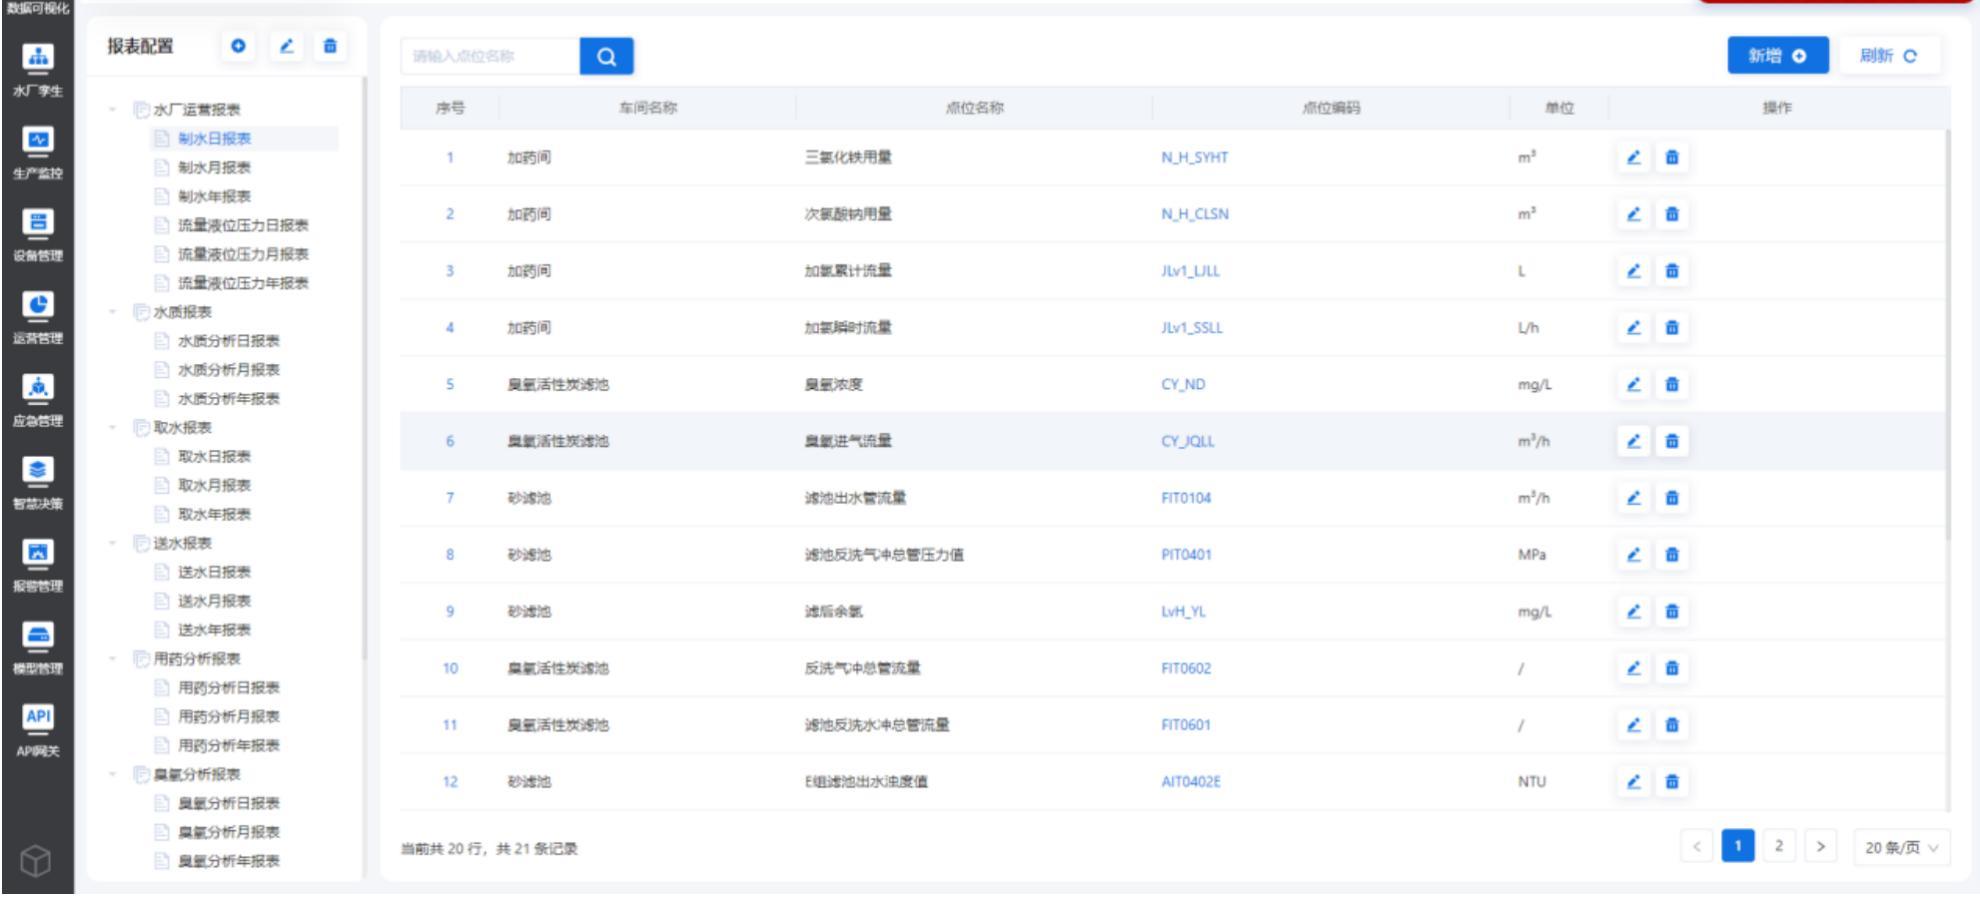Click the 刷新 button
The image size is (1980, 902).
point(1888,56)
